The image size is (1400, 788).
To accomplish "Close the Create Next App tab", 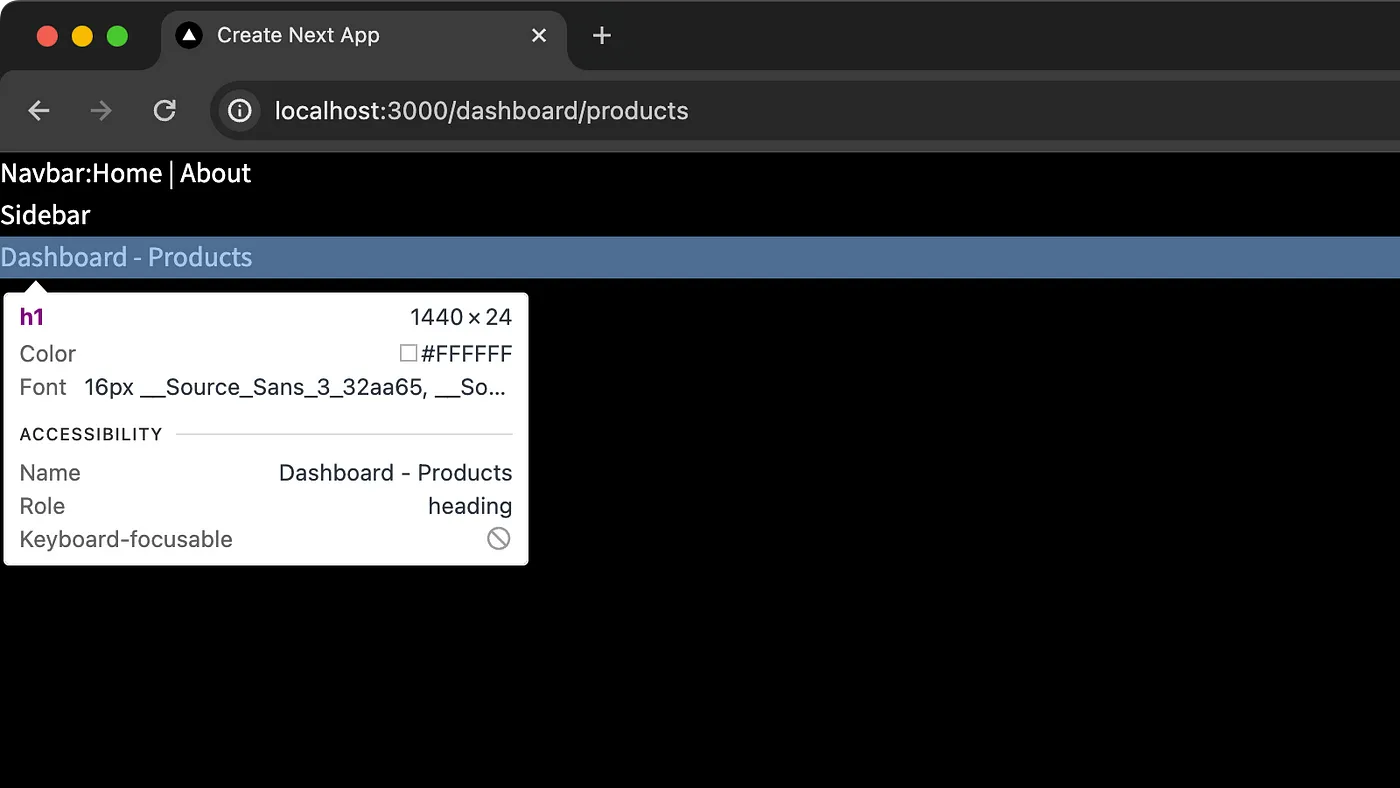I will [539, 35].
